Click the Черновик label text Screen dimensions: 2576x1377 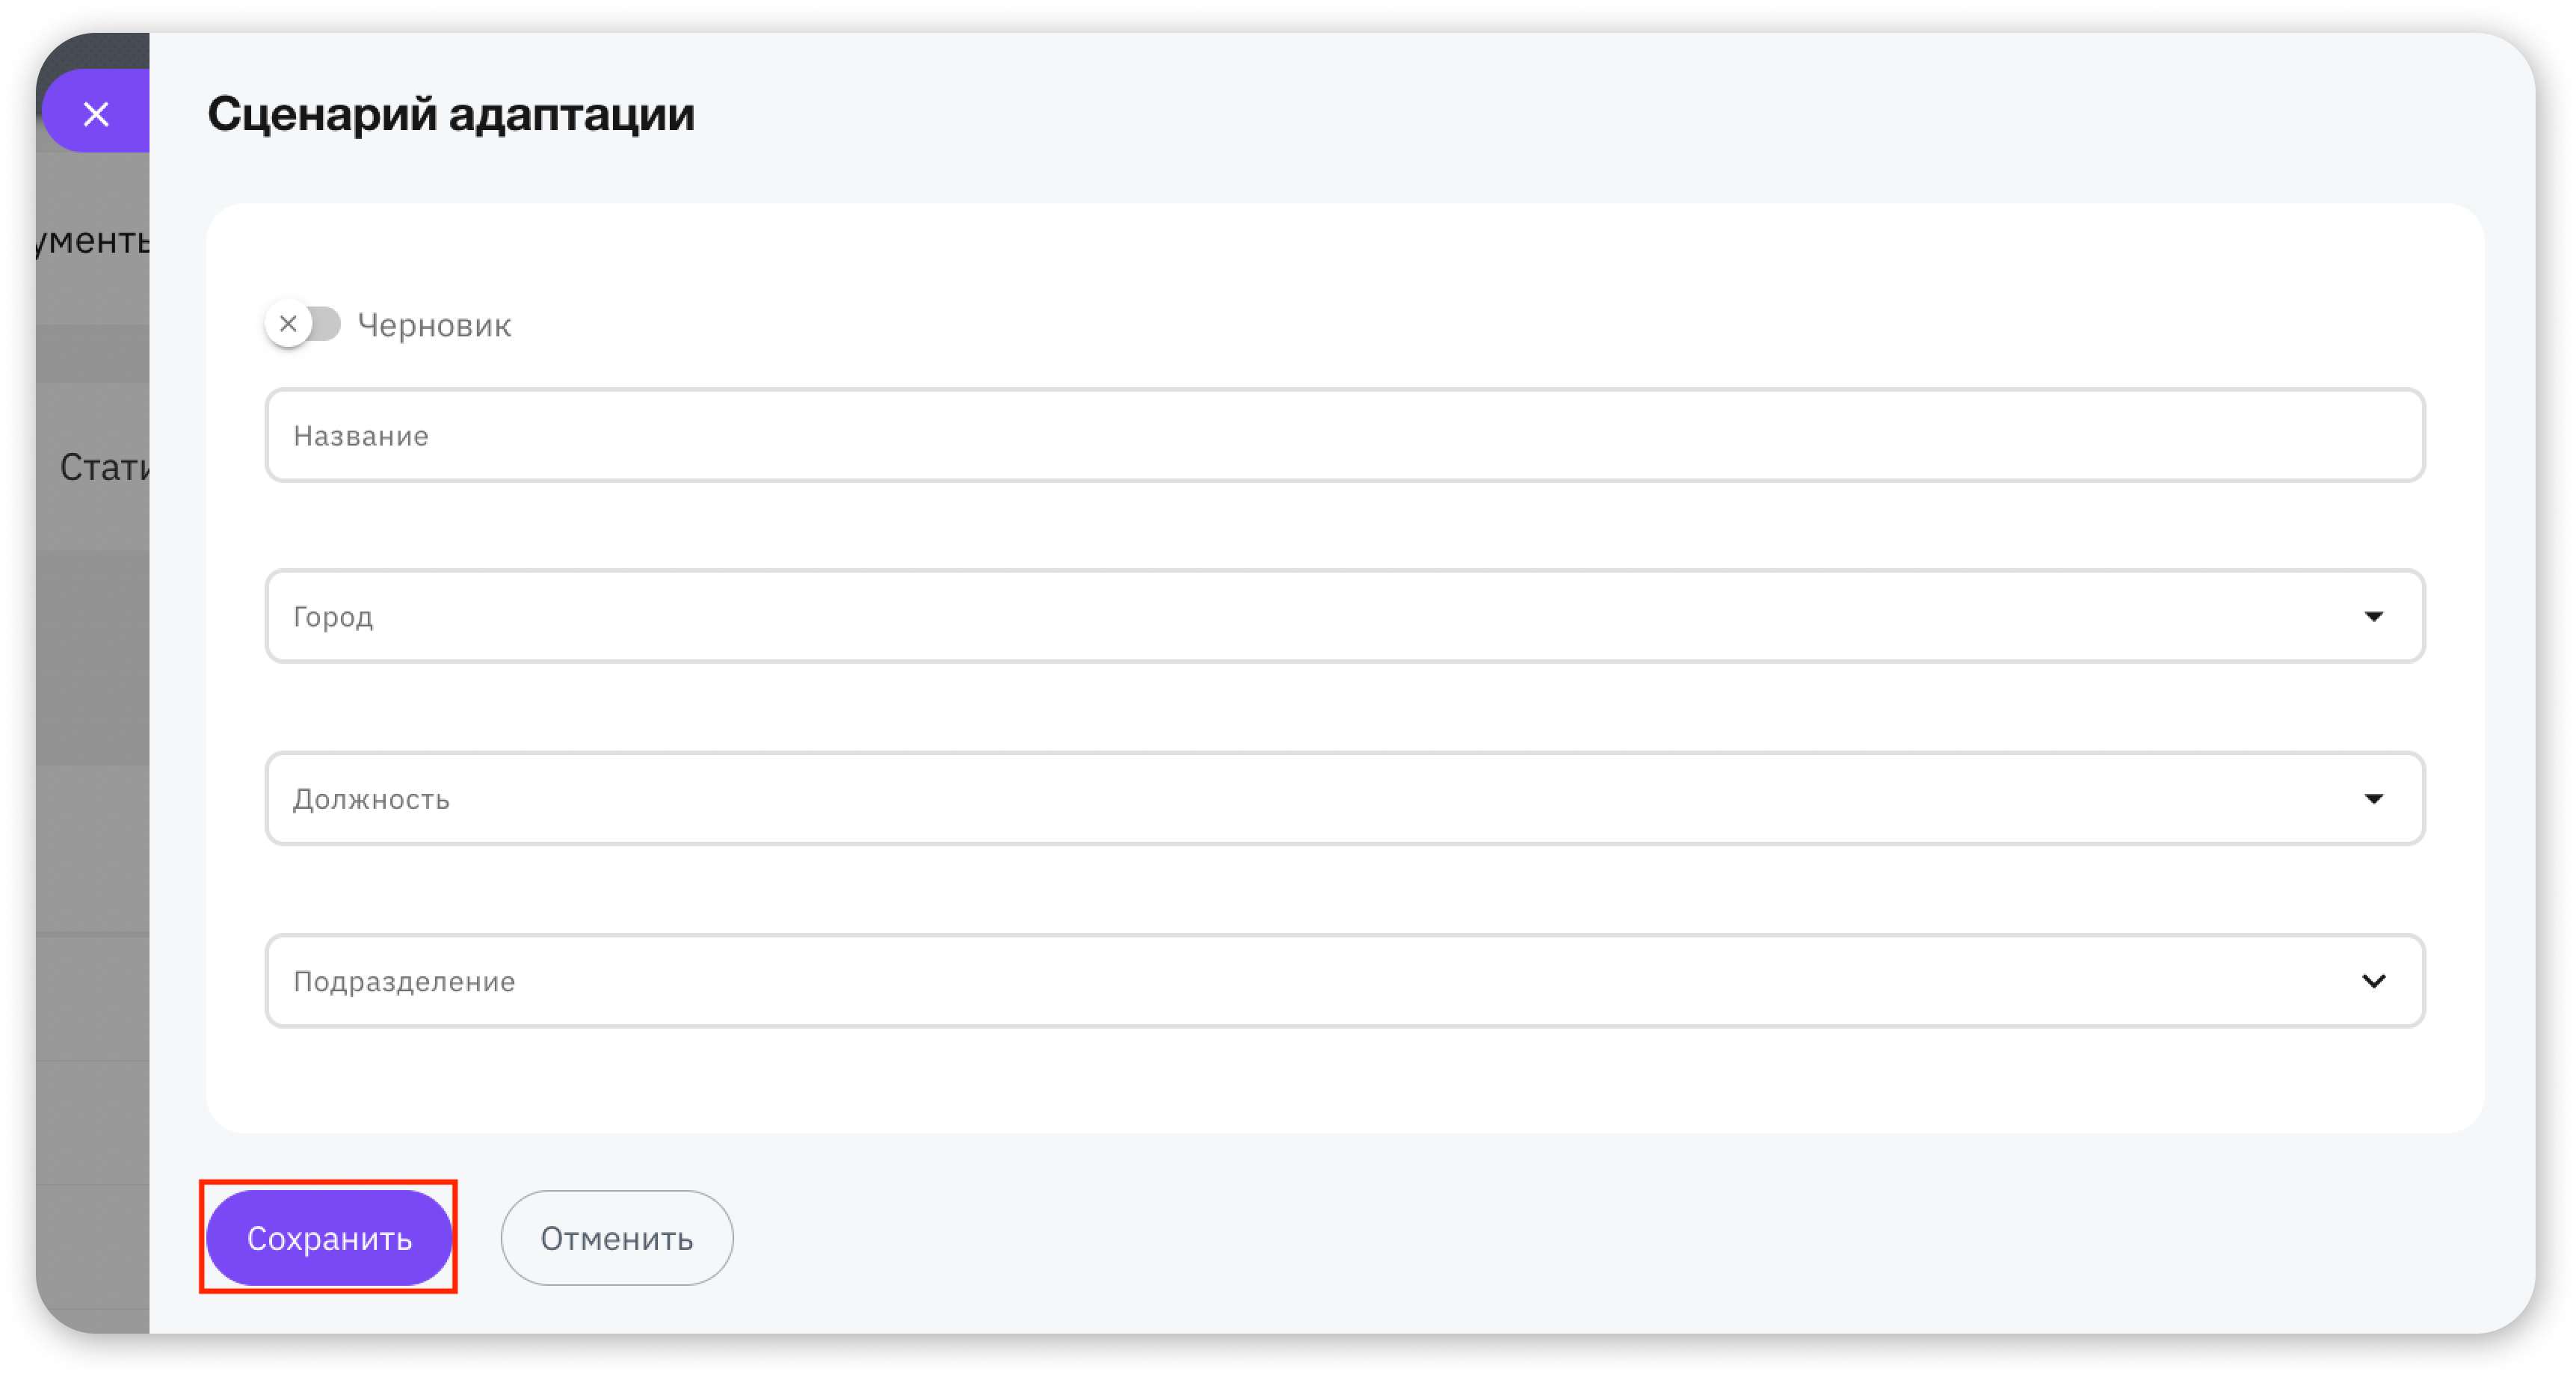click(434, 325)
